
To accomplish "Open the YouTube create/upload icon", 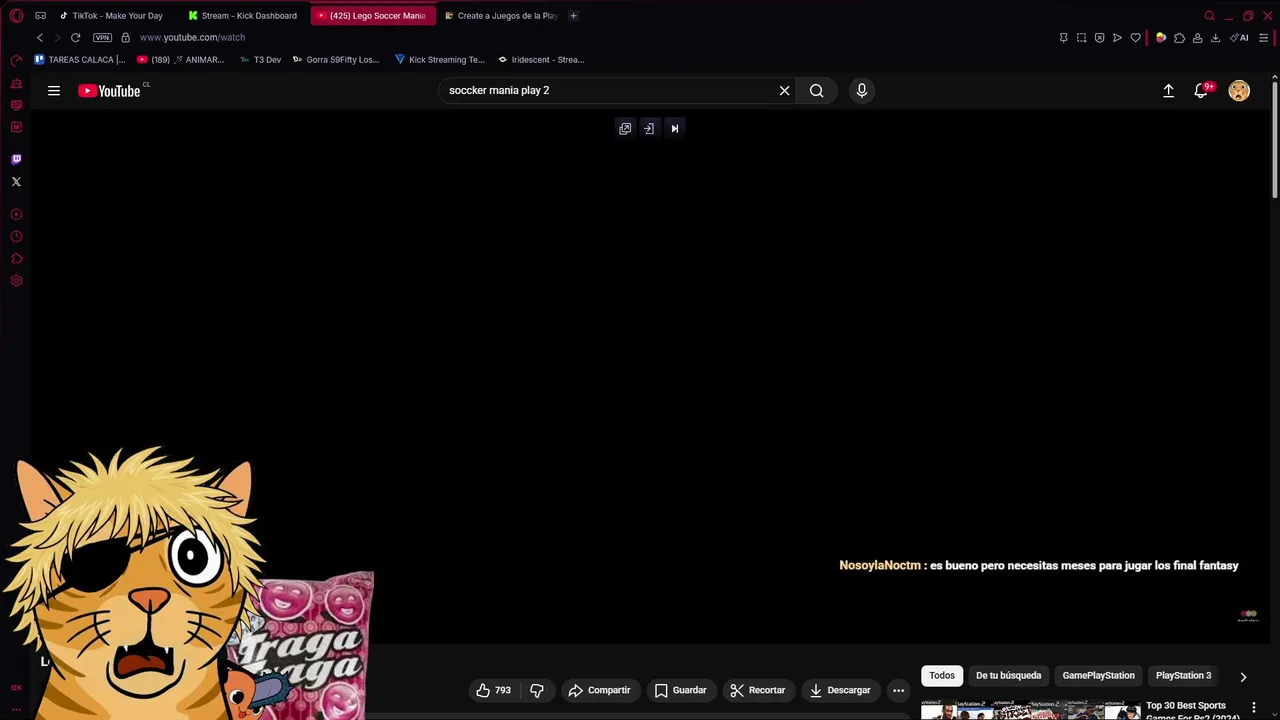I will (x=1168, y=91).
